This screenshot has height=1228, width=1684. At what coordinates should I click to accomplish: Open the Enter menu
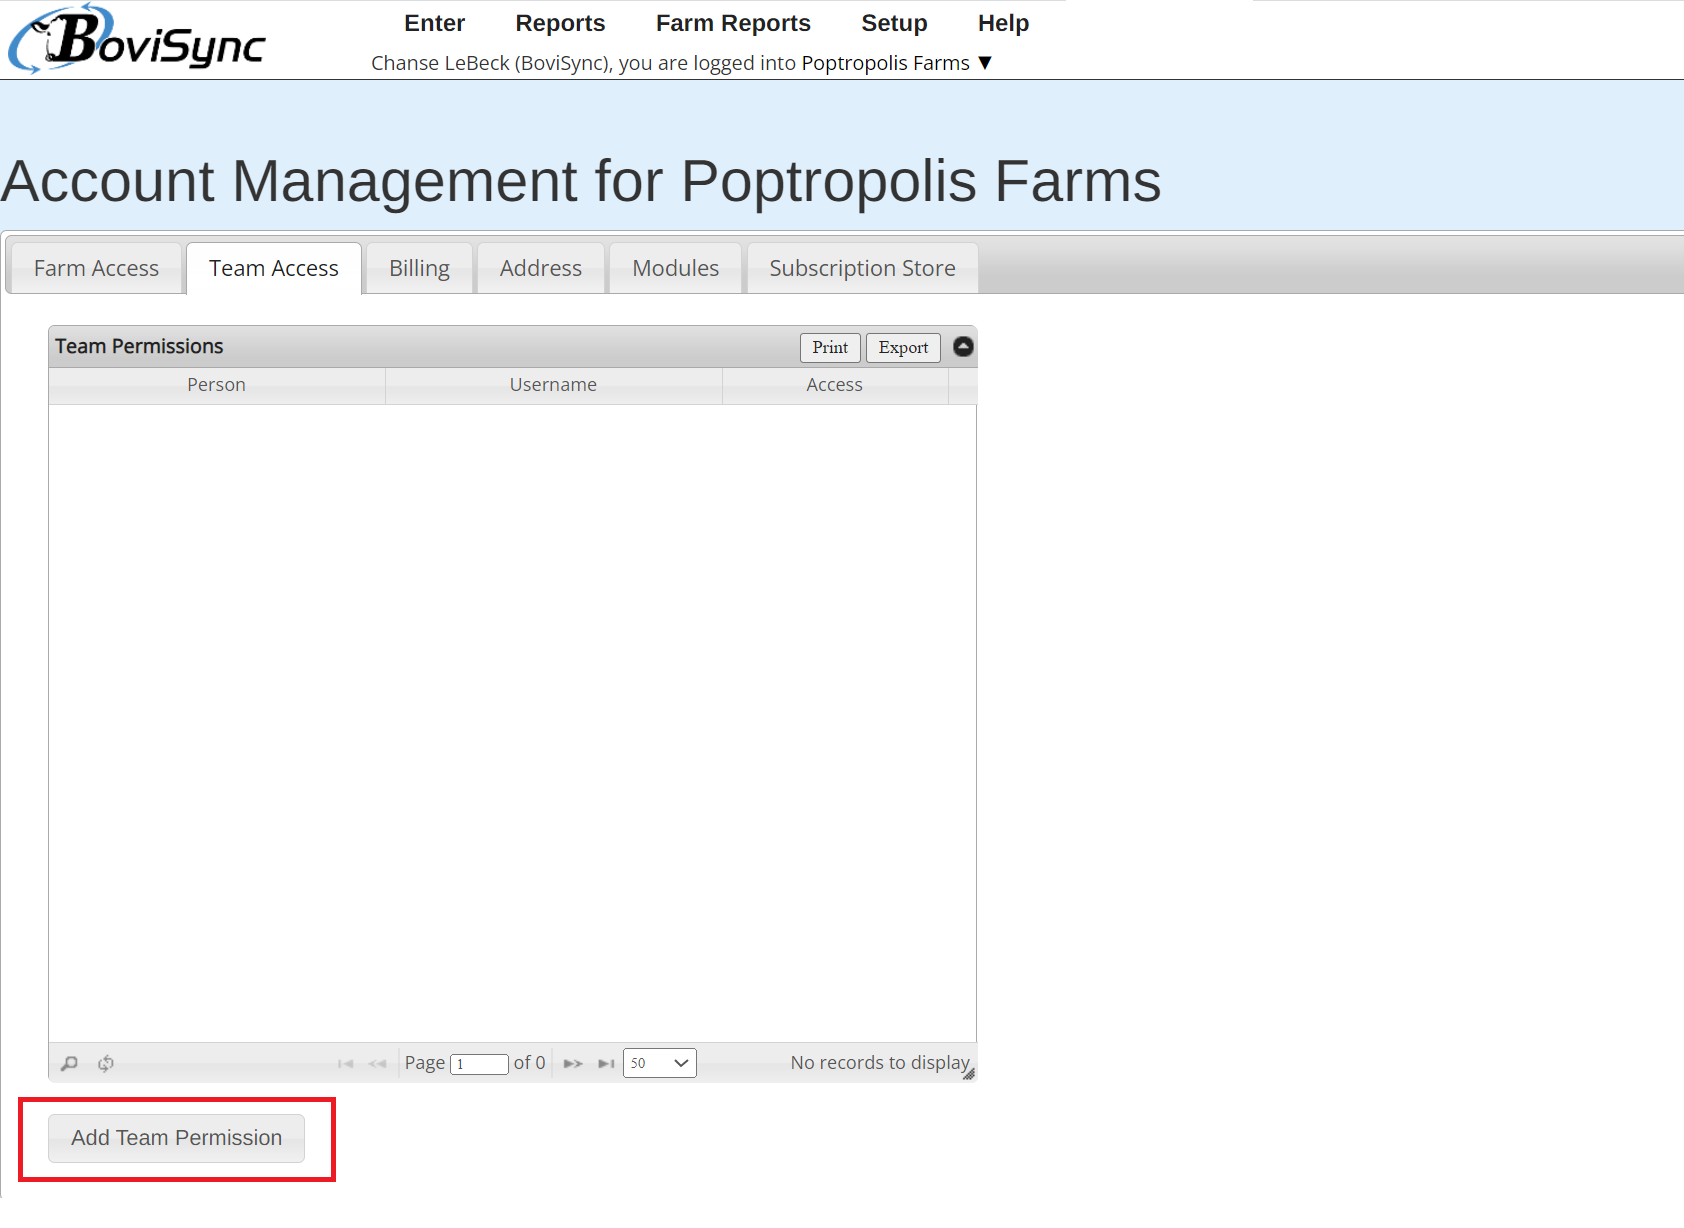click(x=434, y=23)
